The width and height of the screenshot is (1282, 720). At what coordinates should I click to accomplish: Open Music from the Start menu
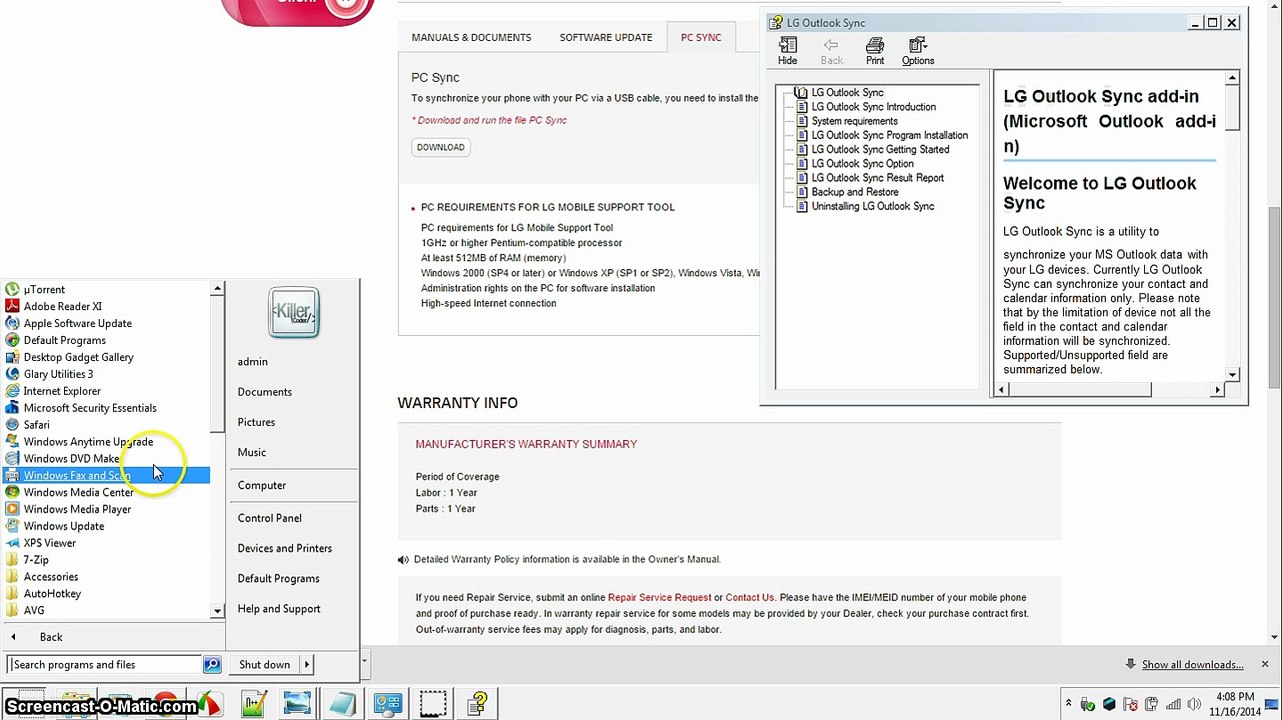[x=252, y=452]
